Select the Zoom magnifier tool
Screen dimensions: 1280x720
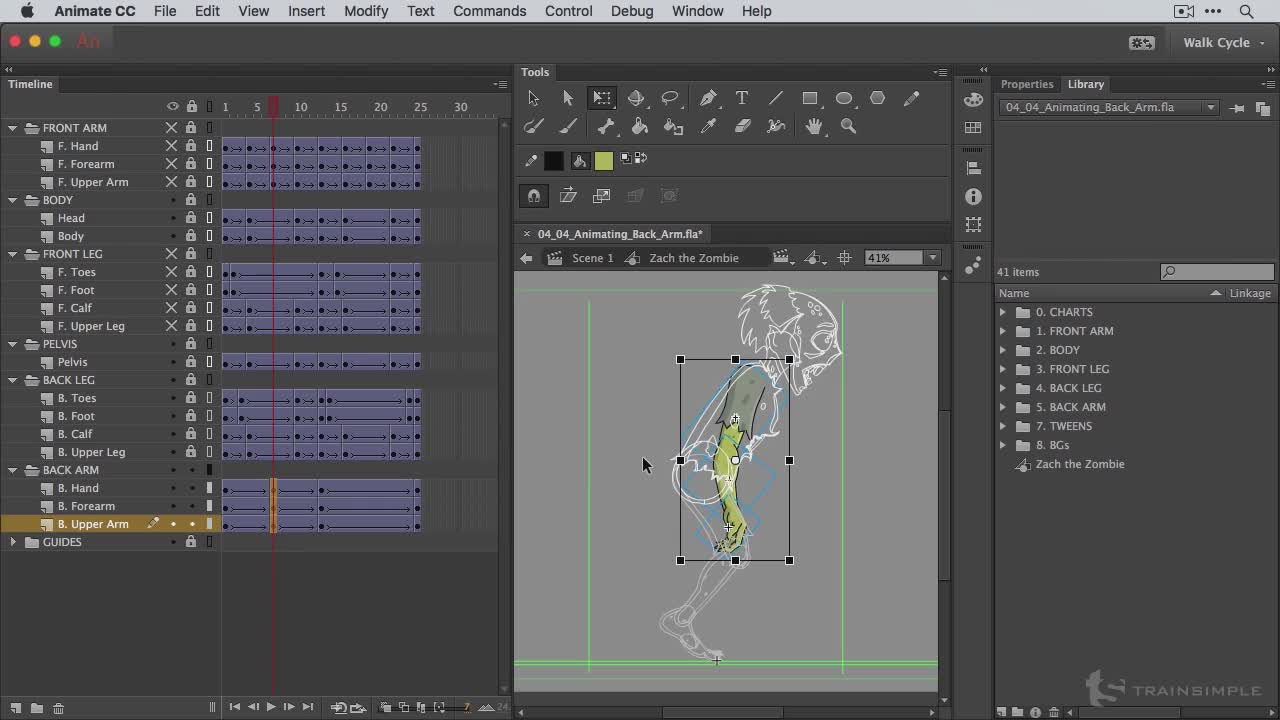point(849,126)
